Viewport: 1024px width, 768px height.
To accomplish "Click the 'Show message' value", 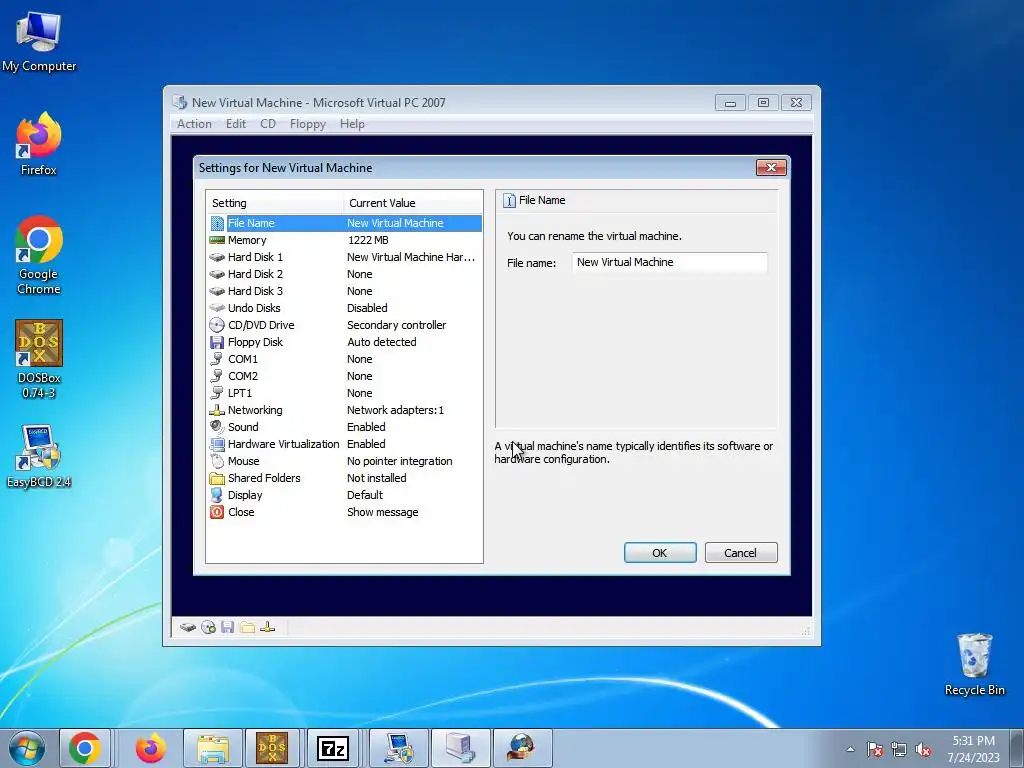I will point(383,512).
